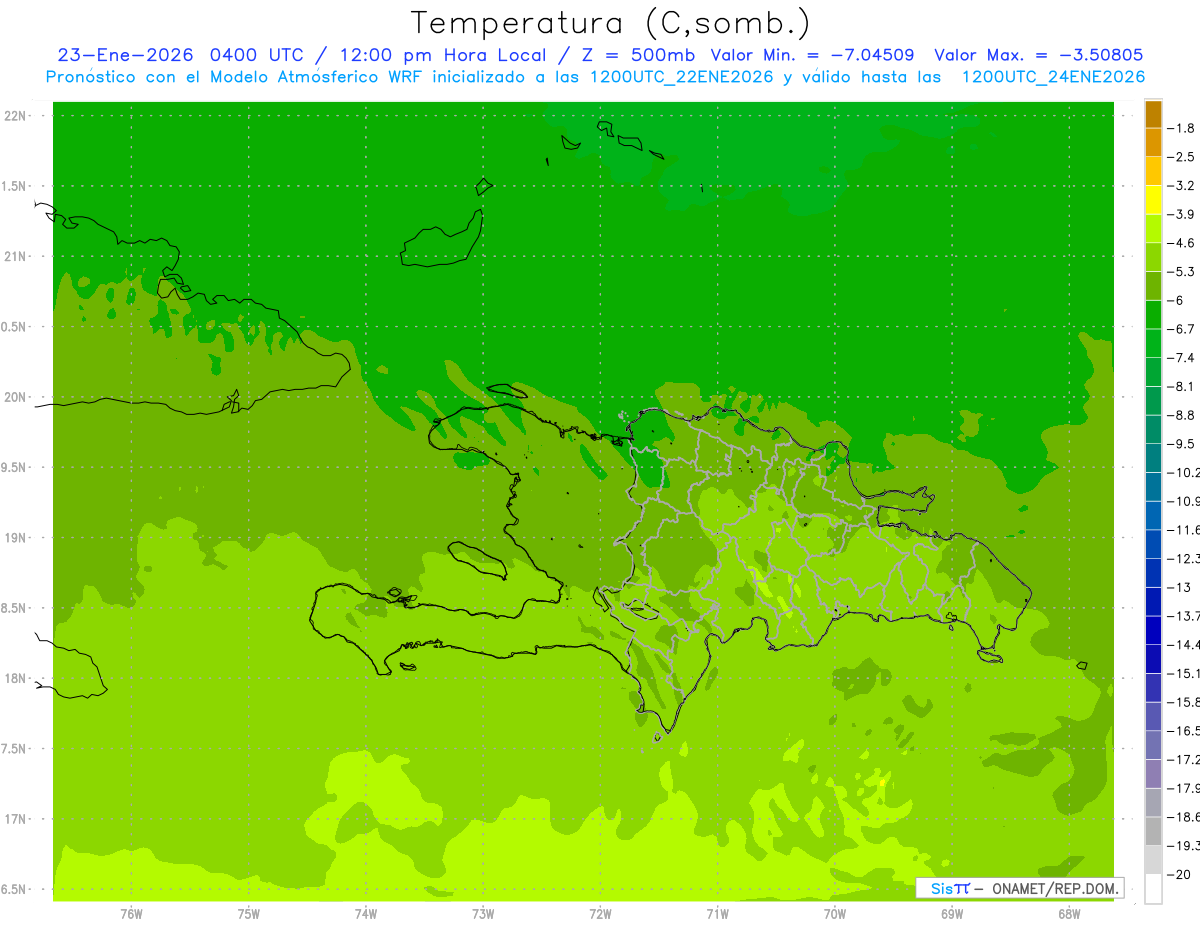Click the 'ONAMET/REP.DOM.' credit label

(x=1055, y=888)
